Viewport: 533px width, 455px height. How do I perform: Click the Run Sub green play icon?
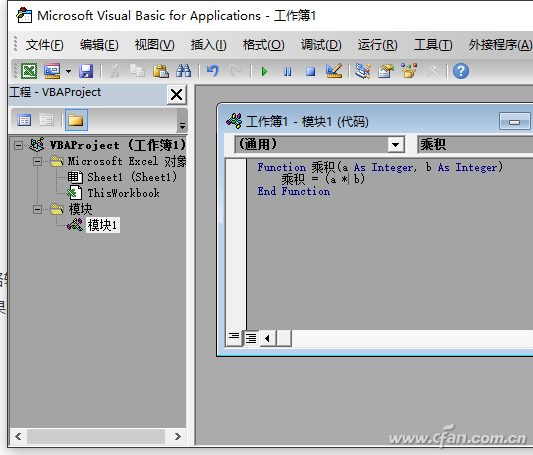tap(264, 72)
